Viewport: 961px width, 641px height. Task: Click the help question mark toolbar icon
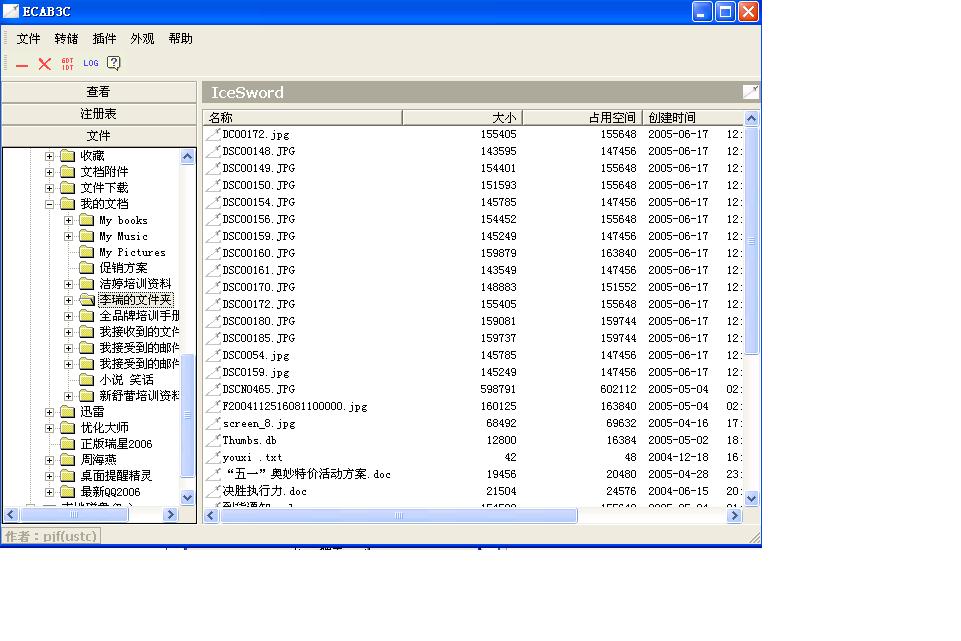(x=114, y=64)
